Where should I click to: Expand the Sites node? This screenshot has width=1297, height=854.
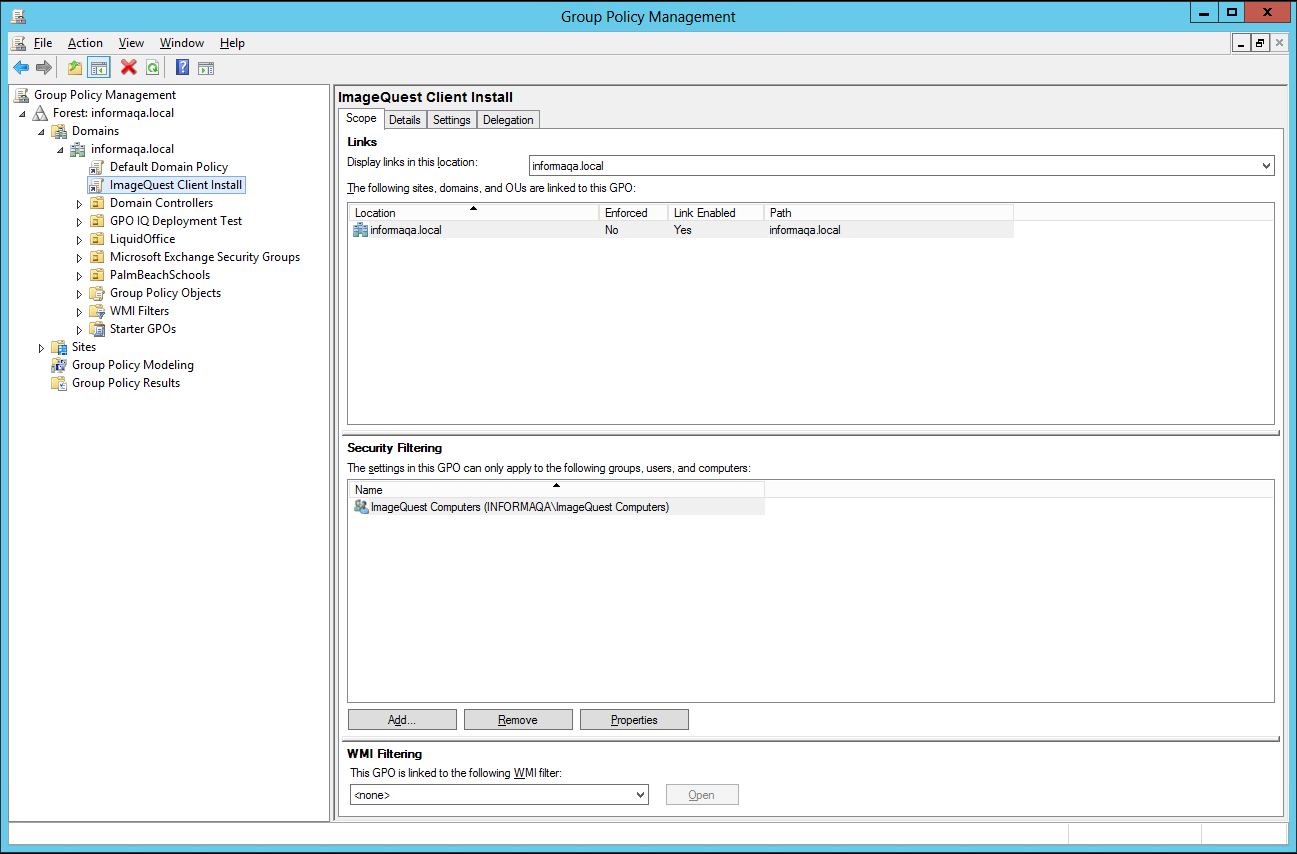pyautogui.click(x=42, y=348)
